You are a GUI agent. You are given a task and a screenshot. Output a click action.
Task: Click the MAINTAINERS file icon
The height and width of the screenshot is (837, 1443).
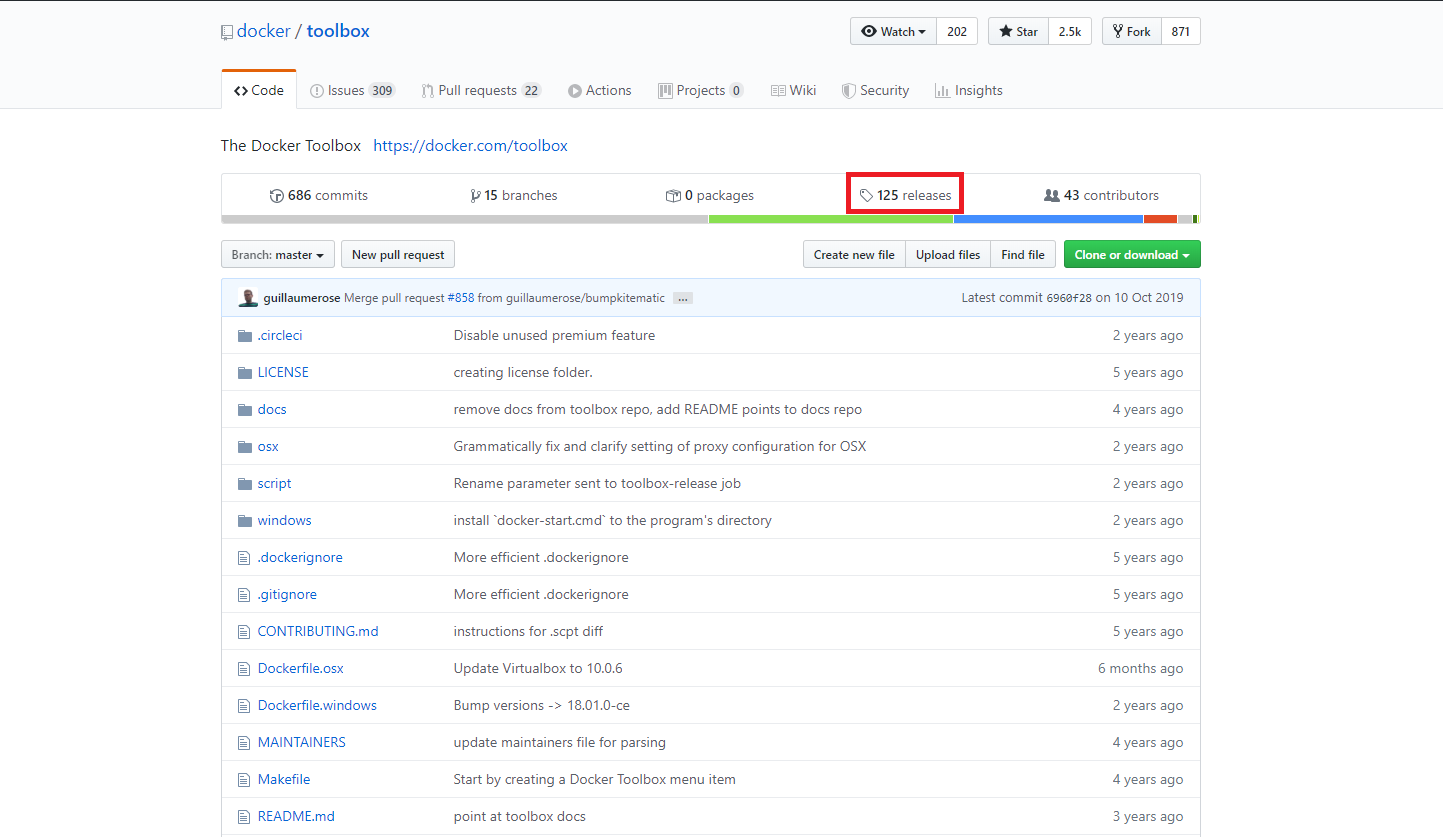point(243,743)
